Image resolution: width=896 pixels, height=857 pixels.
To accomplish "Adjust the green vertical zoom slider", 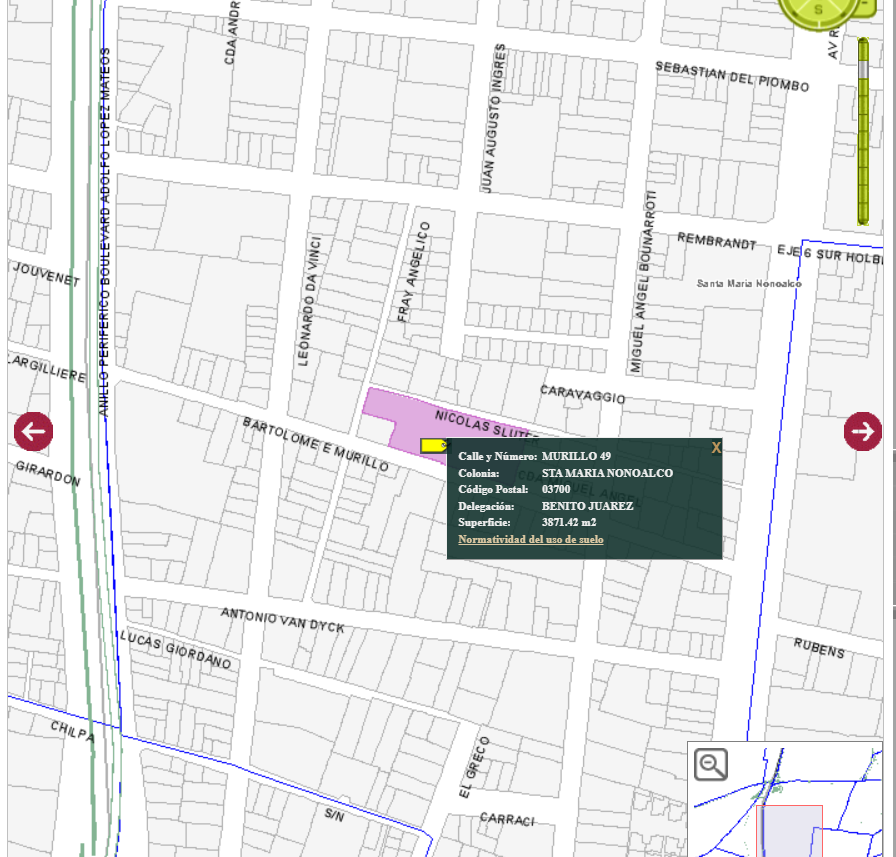I will pyautogui.click(x=863, y=131).
